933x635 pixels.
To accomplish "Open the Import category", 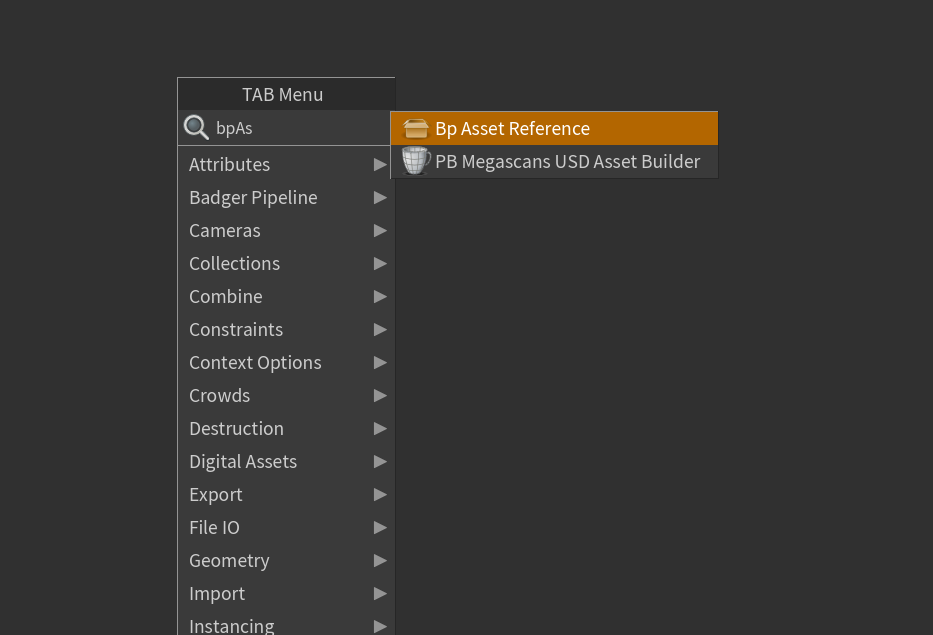I will pyautogui.click(x=217, y=593).
